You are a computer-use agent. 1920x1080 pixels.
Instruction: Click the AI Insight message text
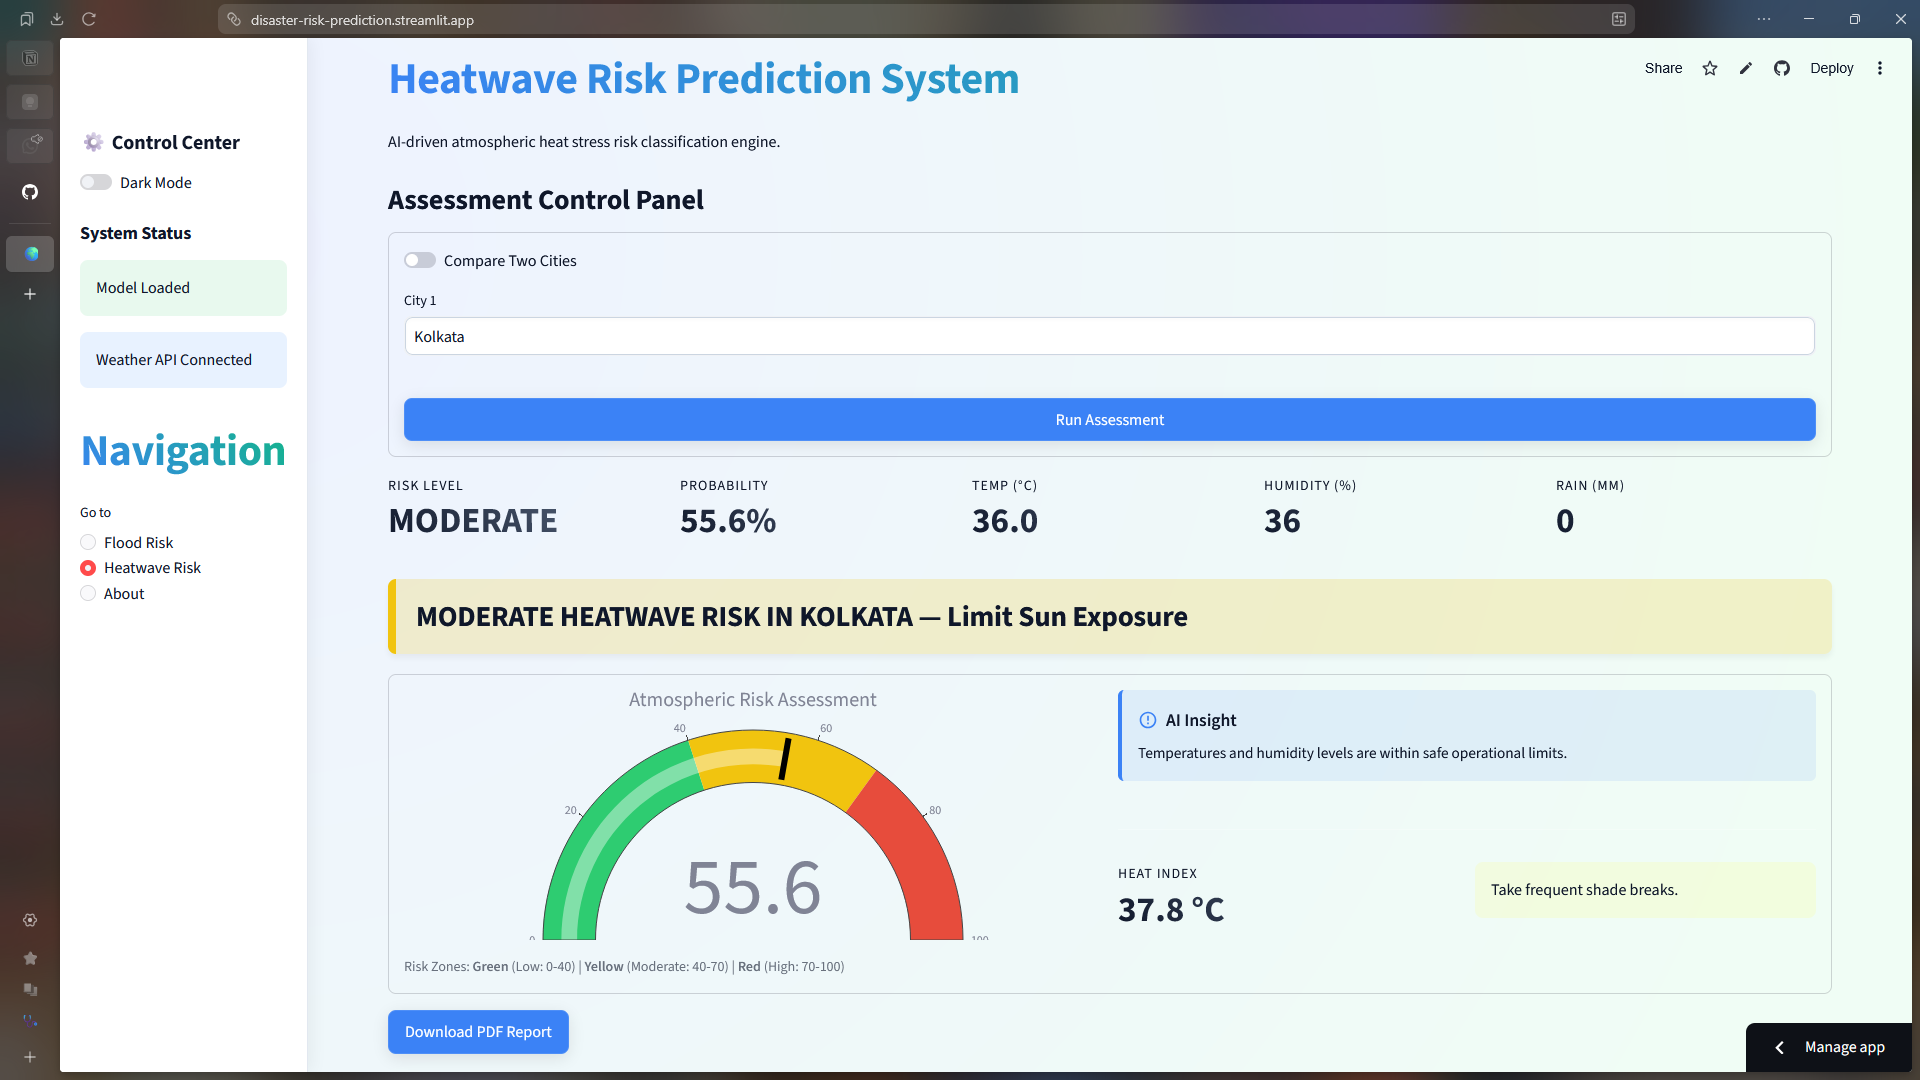1352,753
